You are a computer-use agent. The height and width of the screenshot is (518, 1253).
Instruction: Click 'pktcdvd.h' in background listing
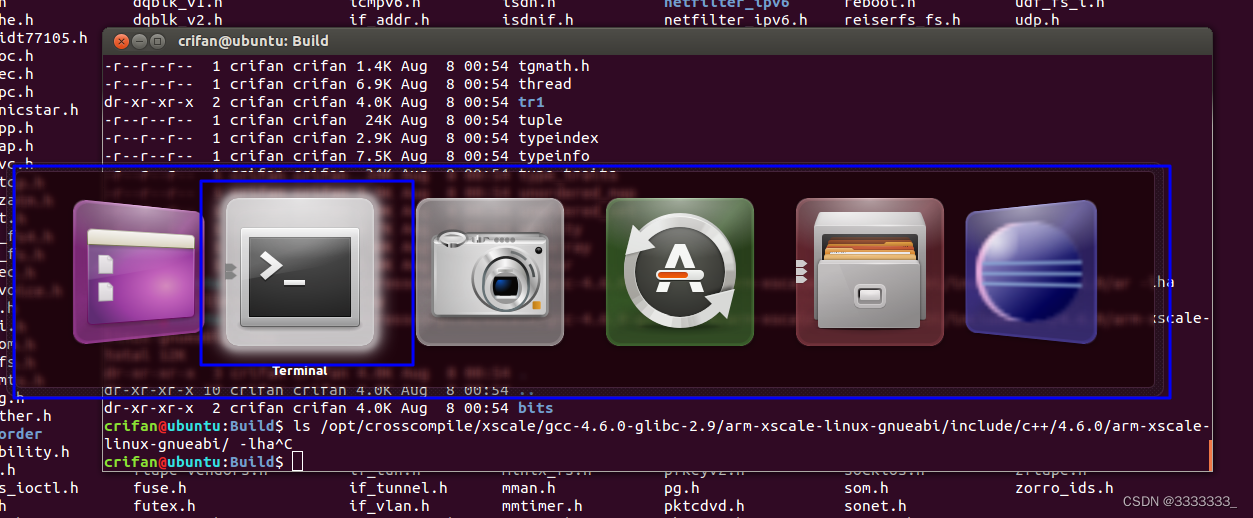pyautogui.click(x=704, y=506)
